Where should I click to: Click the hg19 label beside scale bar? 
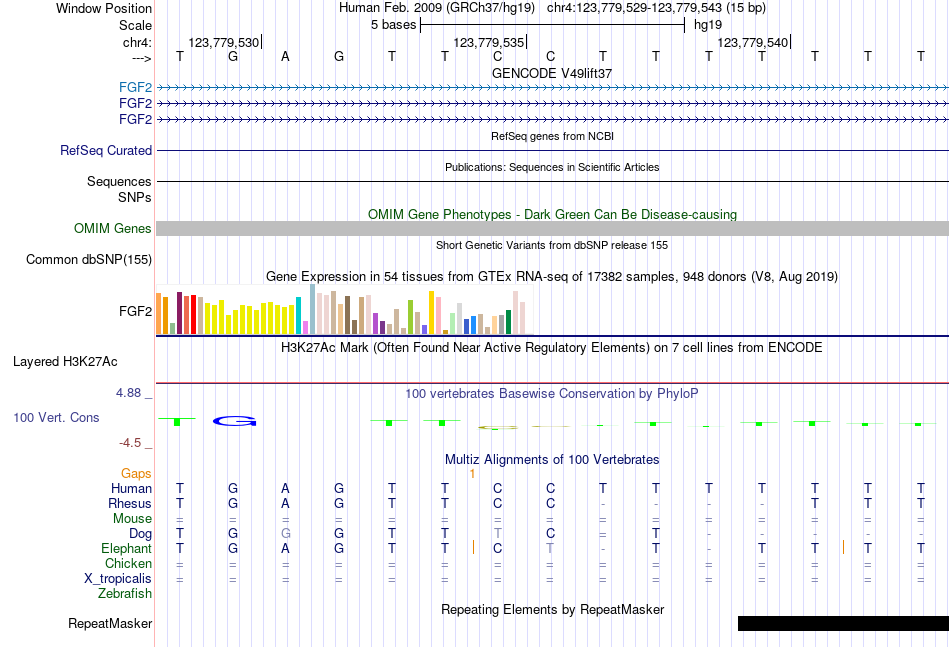[708, 25]
